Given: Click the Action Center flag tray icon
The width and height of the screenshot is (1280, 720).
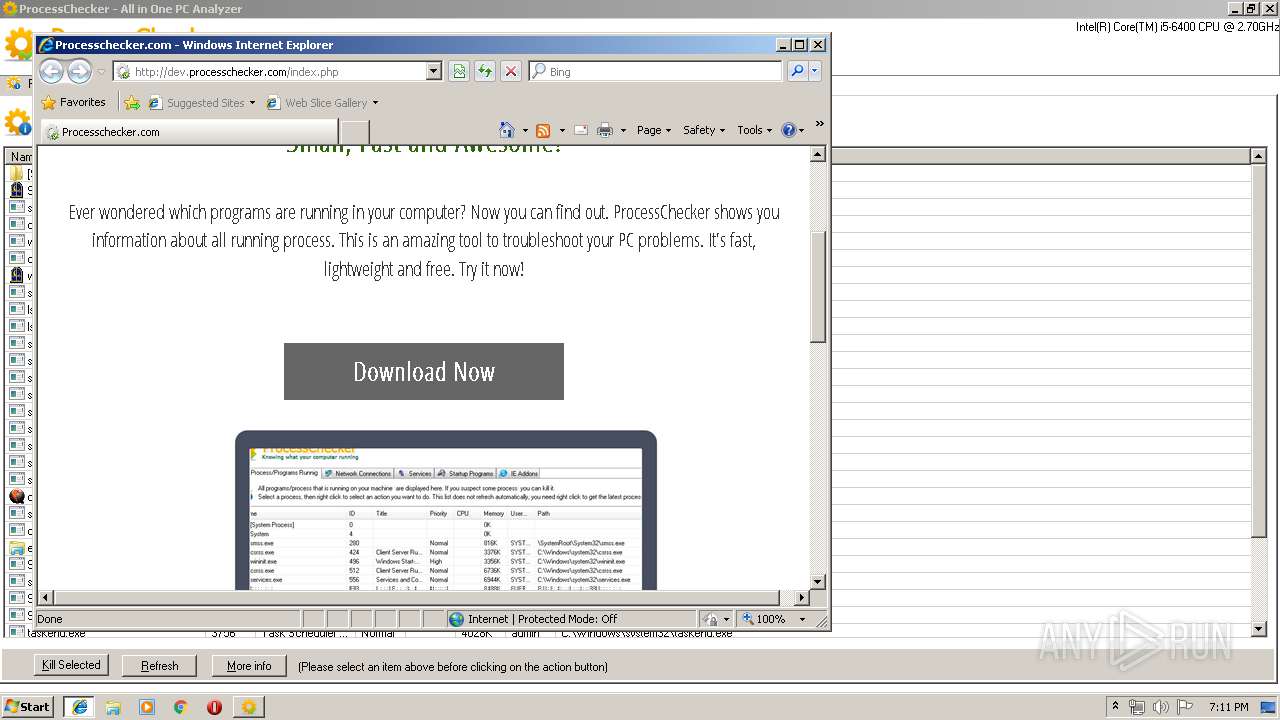Looking at the screenshot, I should tap(1184, 706).
